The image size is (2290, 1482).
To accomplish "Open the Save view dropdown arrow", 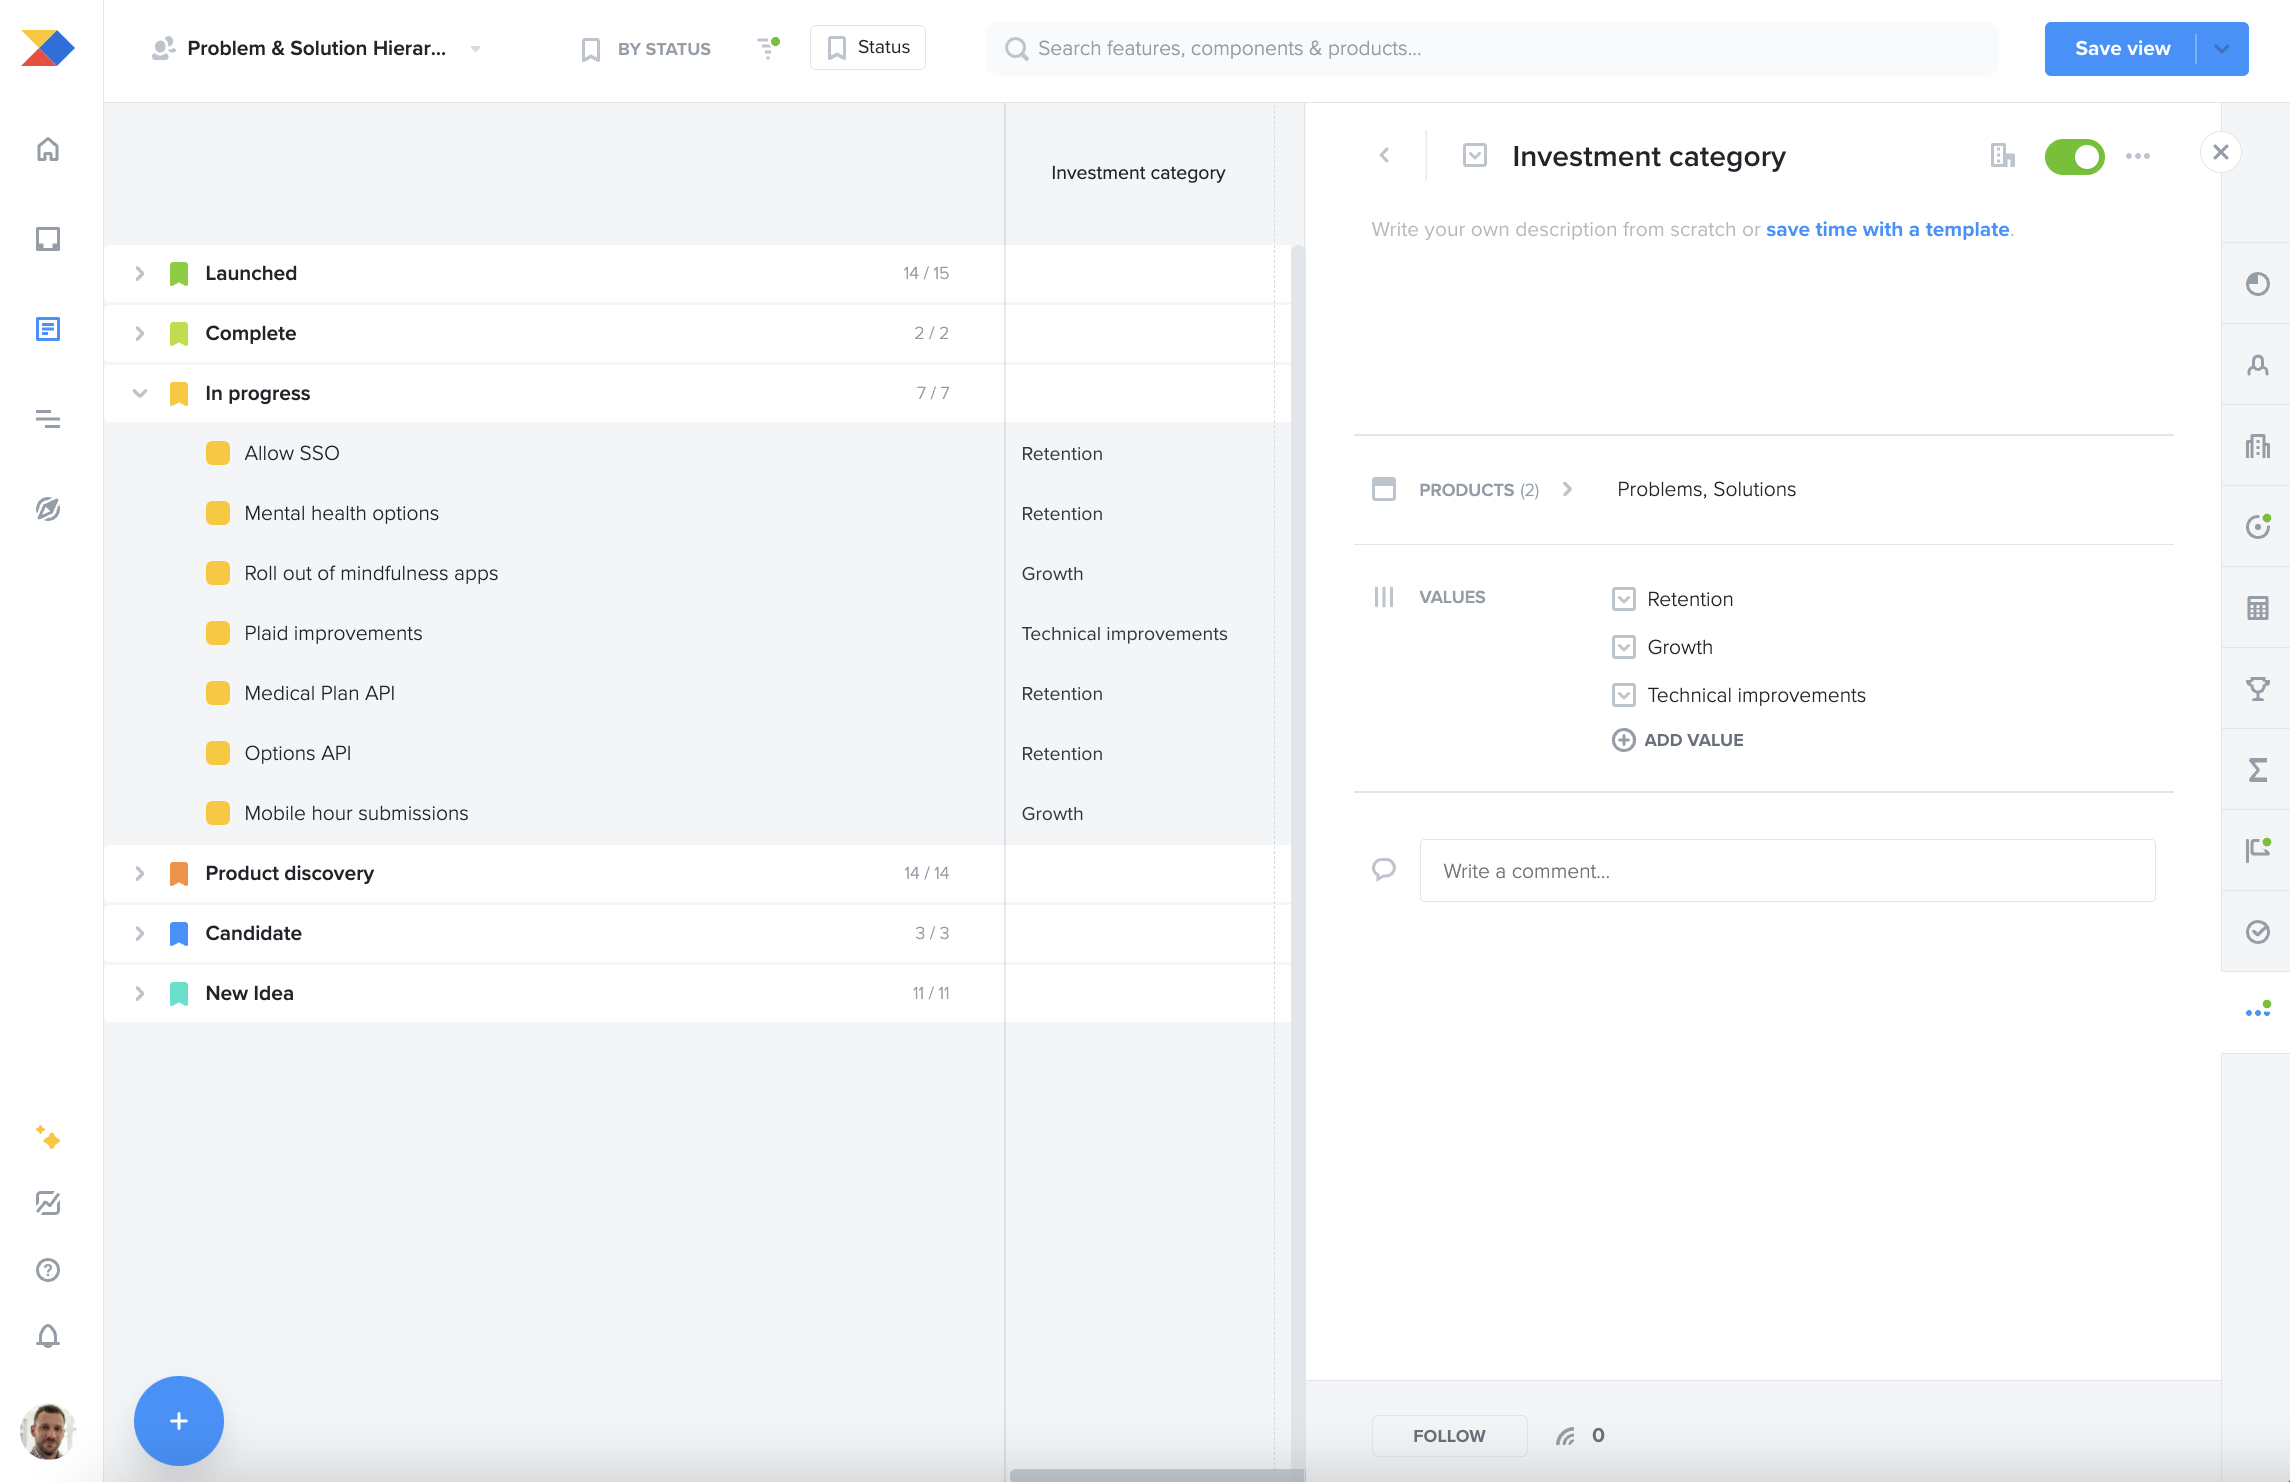I will (x=2222, y=48).
